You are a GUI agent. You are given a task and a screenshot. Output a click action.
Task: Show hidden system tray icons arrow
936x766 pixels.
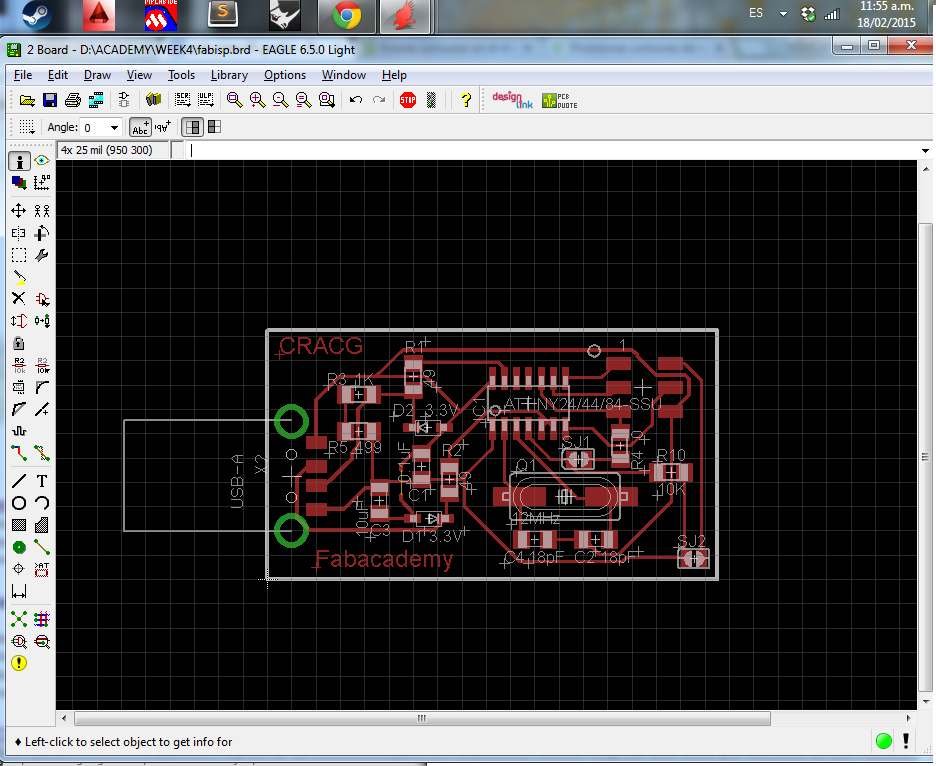pos(783,14)
